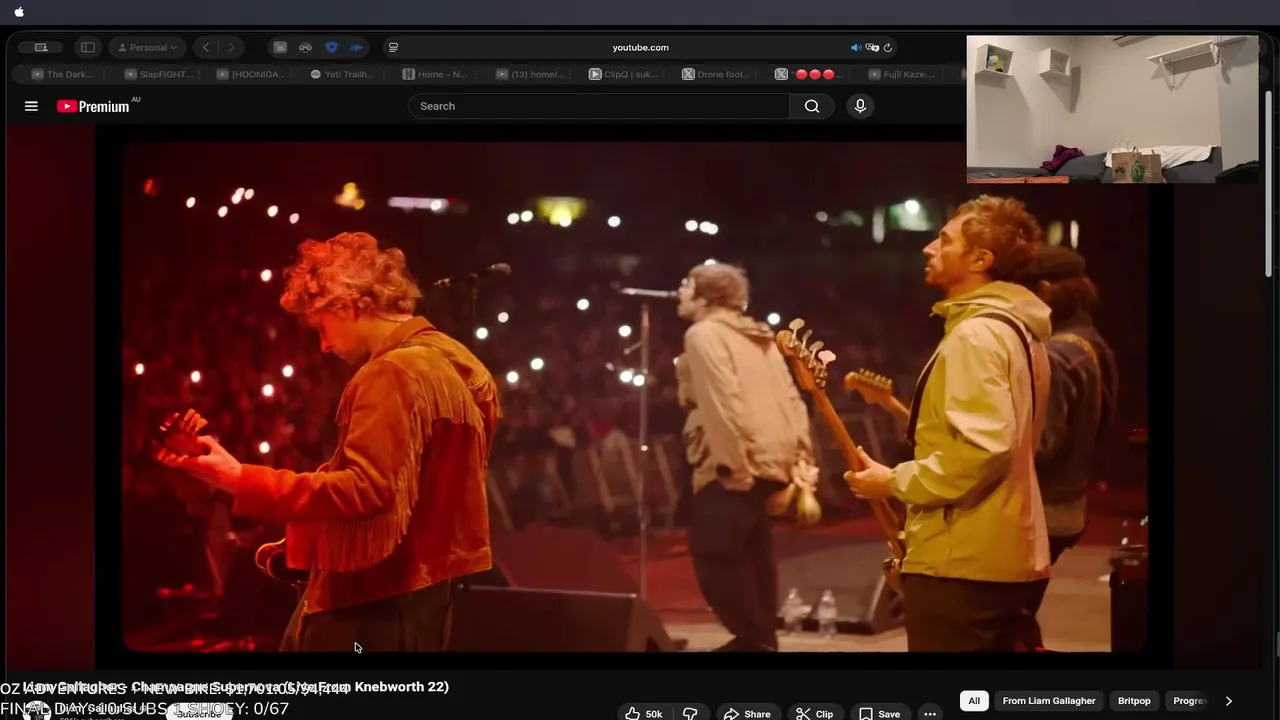Click the glasses extension icon in toolbar
This screenshot has width=1280, height=720.
305,47
